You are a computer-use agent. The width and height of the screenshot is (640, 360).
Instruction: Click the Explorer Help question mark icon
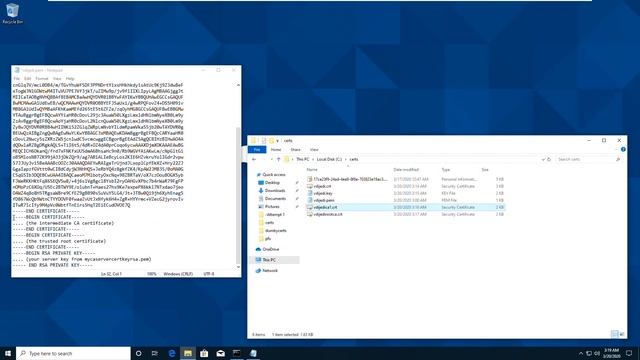623,149
